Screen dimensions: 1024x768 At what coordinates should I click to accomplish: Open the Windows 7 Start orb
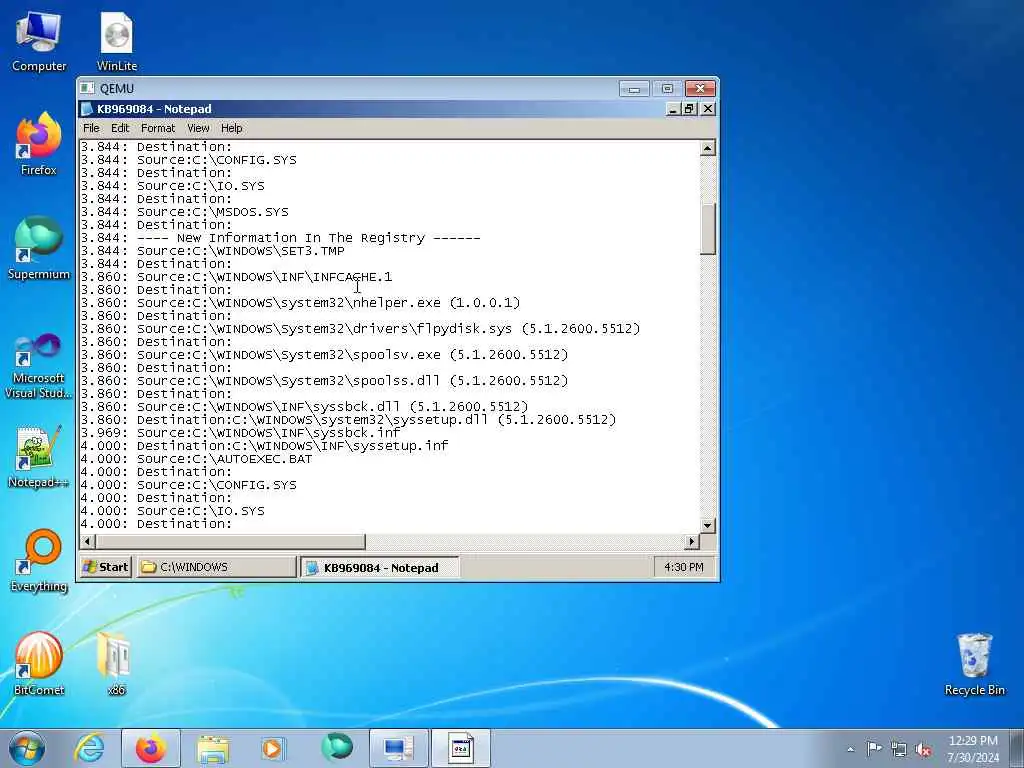(27, 748)
